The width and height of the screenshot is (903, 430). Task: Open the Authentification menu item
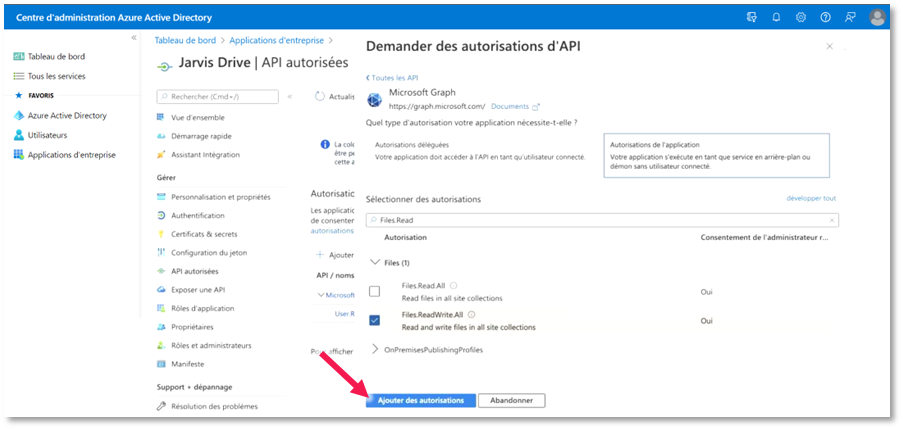[198, 215]
